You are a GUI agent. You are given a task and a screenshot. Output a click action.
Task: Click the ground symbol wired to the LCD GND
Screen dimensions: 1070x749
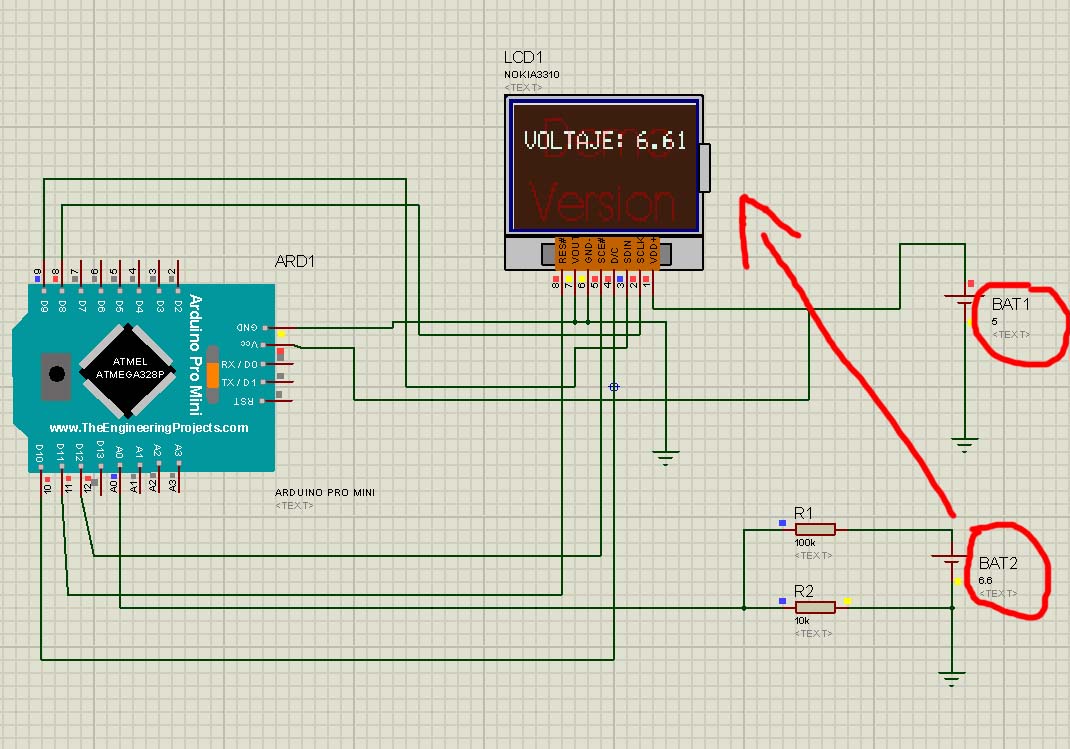[x=665, y=457]
